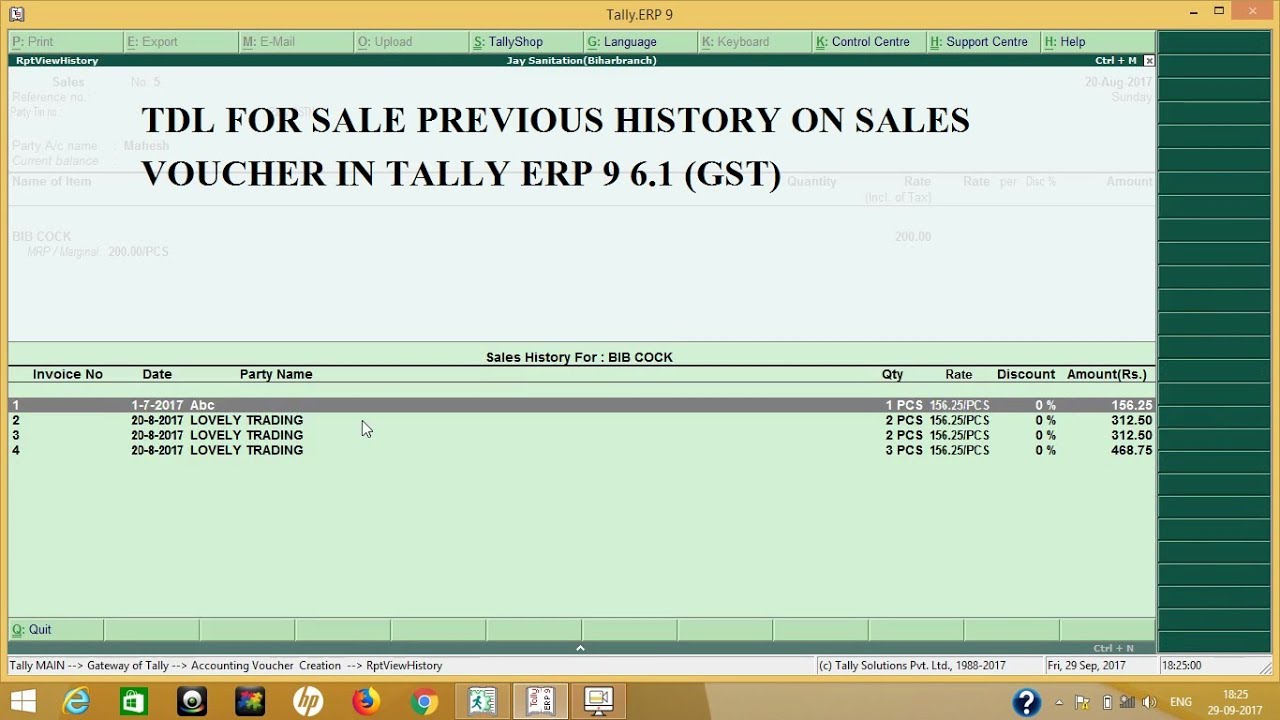This screenshot has width=1280, height=720.
Task: Click the K: Keyboard button
Action: [756, 42]
